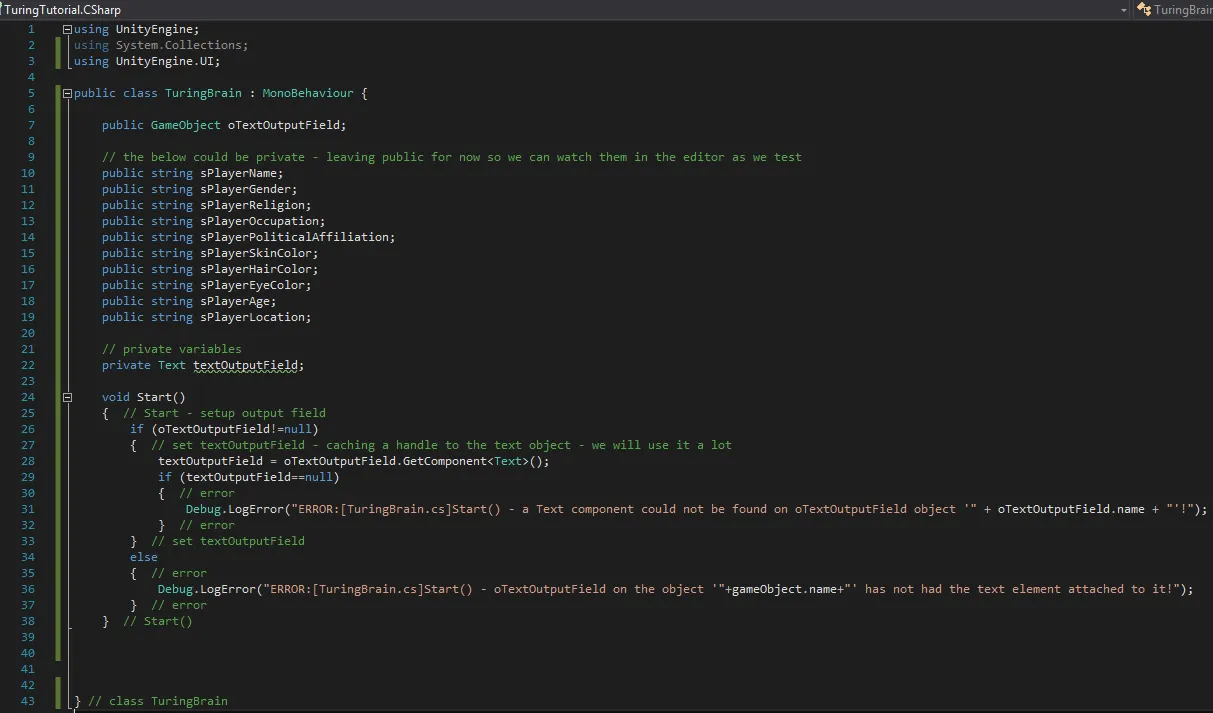Click the sPlayerPoliticalAffiliation variable
Viewport: 1213px width, 713px height.
pos(294,237)
